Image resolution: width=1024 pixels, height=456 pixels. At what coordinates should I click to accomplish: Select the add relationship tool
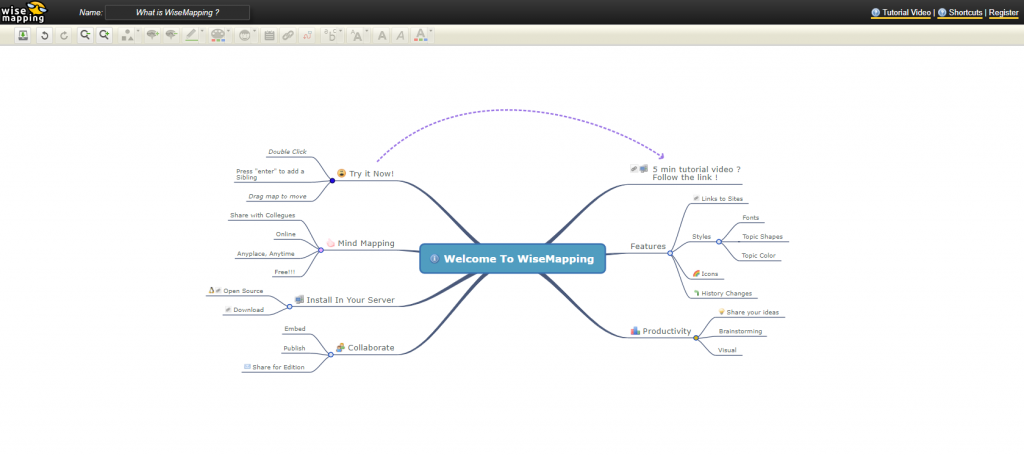307,35
